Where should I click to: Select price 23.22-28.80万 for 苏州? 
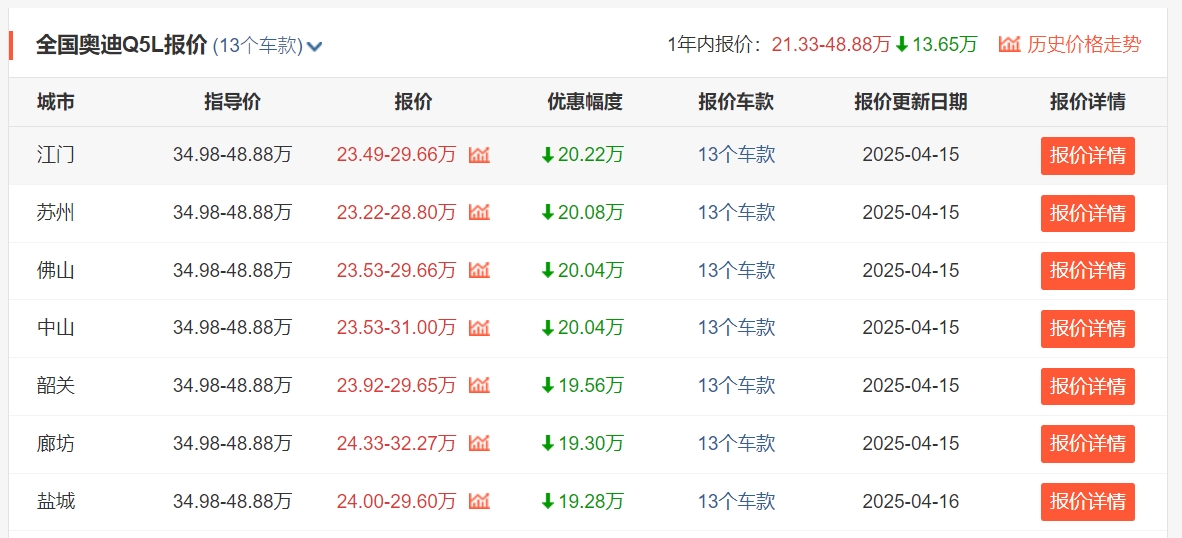pos(397,213)
